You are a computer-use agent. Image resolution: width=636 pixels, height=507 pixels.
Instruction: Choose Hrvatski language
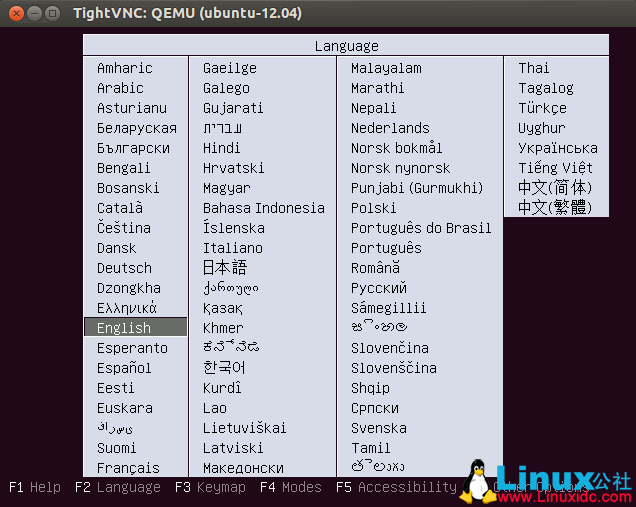(234, 168)
